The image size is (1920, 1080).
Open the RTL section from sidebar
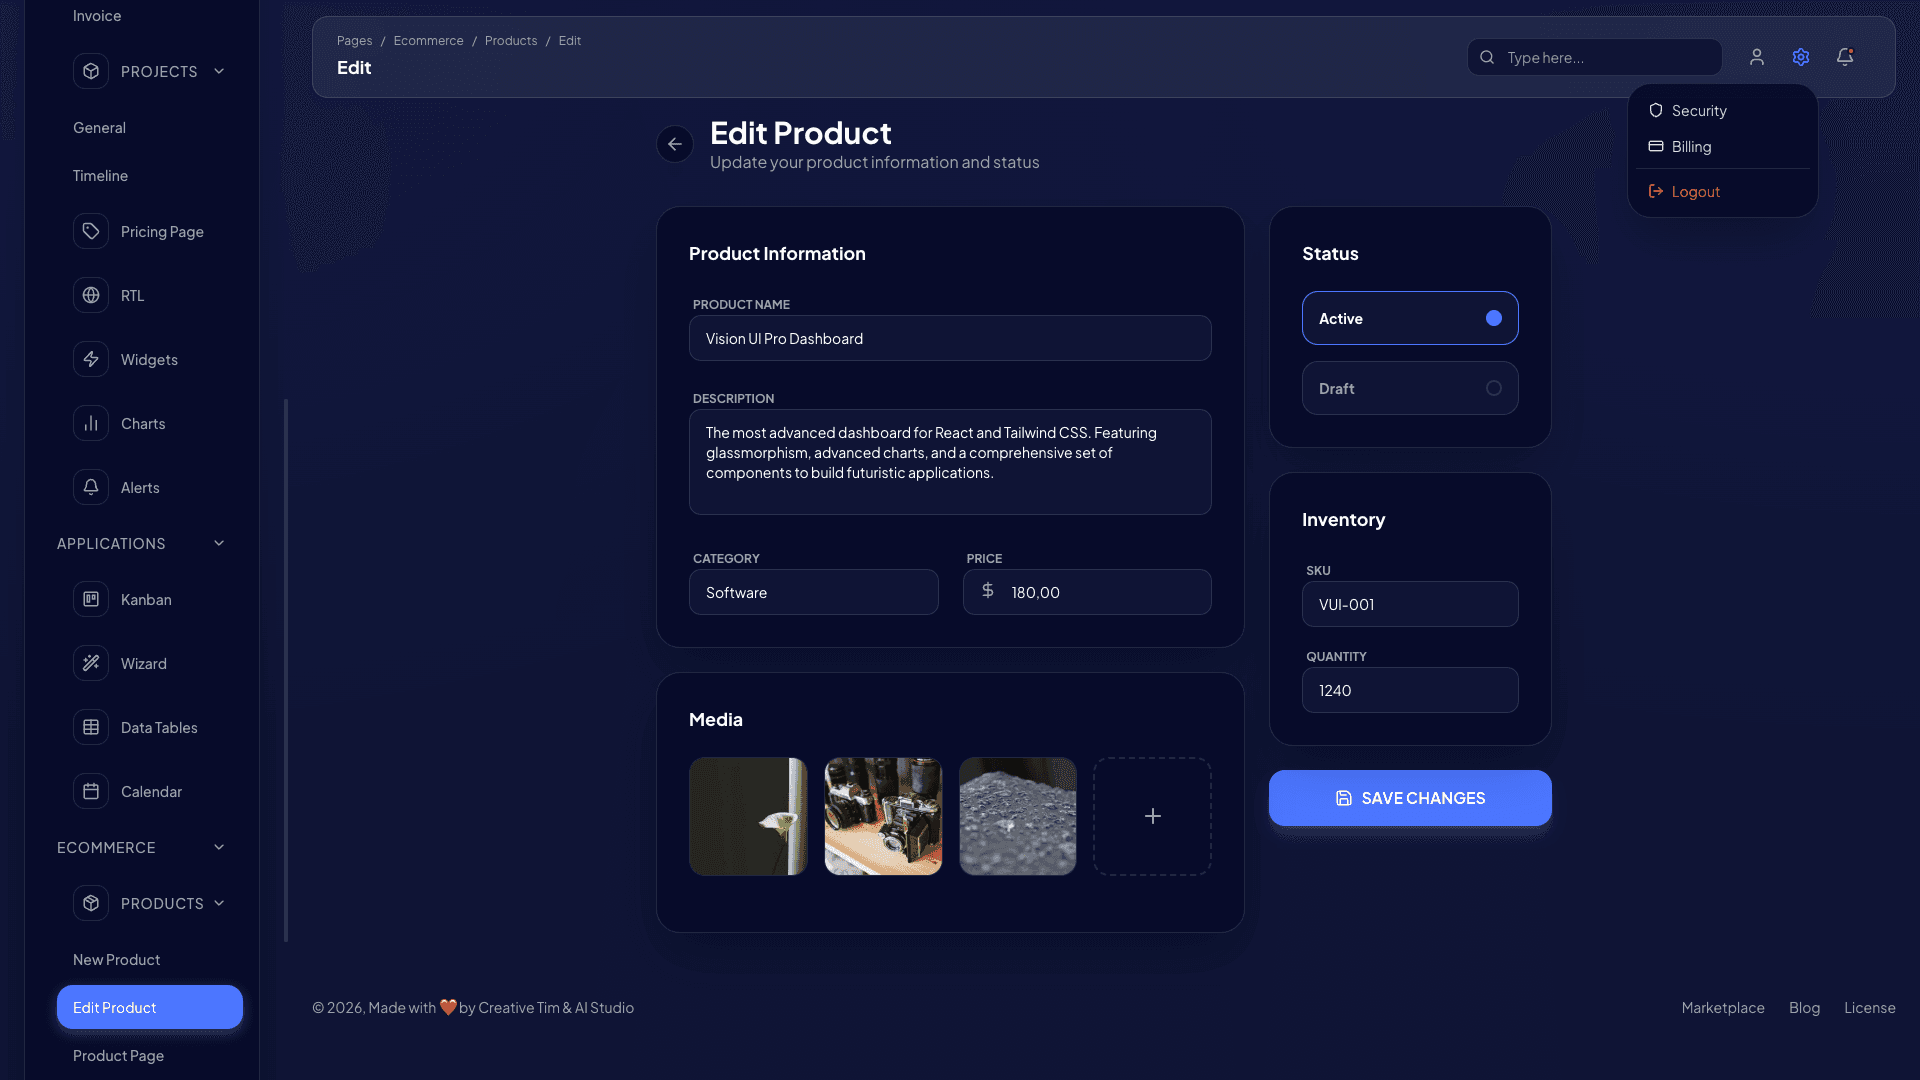click(x=91, y=295)
